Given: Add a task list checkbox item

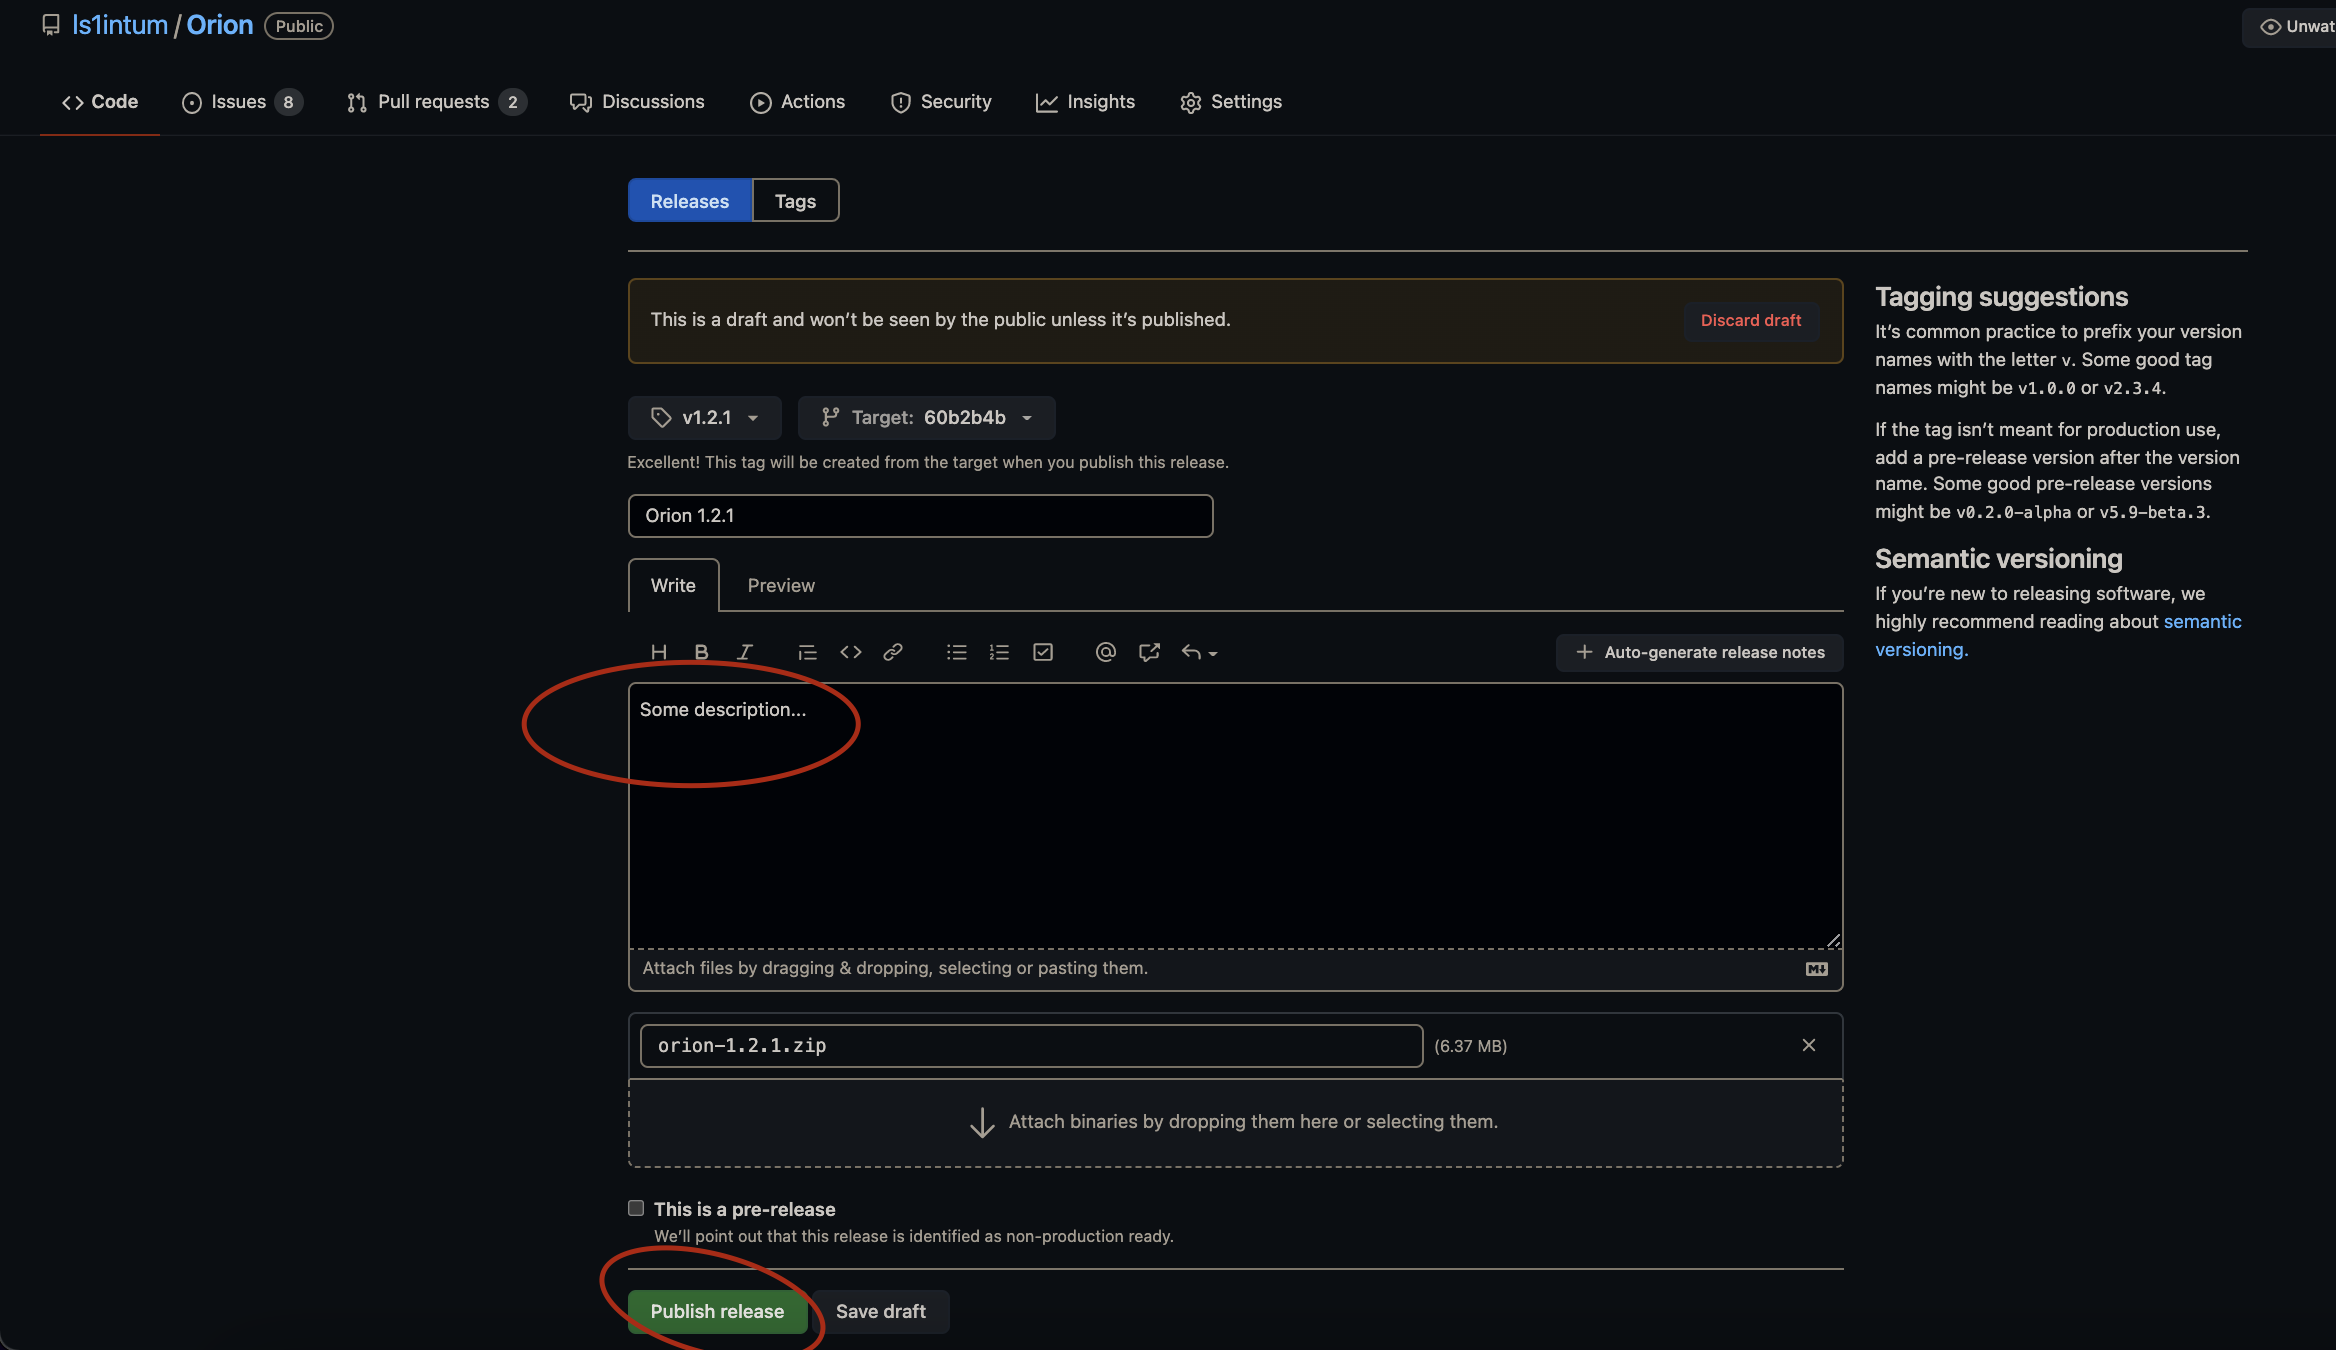Looking at the screenshot, I should pyautogui.click(x=1042, y=652).
